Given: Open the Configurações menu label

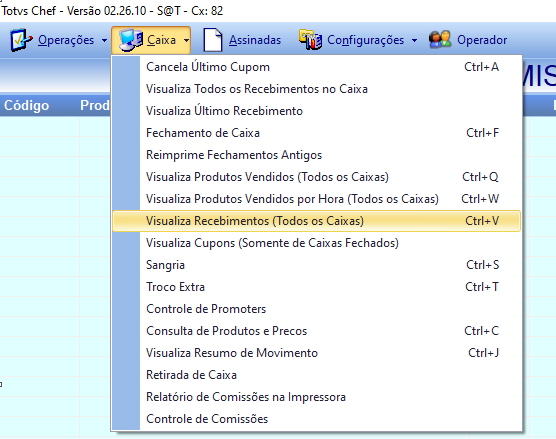Looking at the screenshot, I should (365, 40).
